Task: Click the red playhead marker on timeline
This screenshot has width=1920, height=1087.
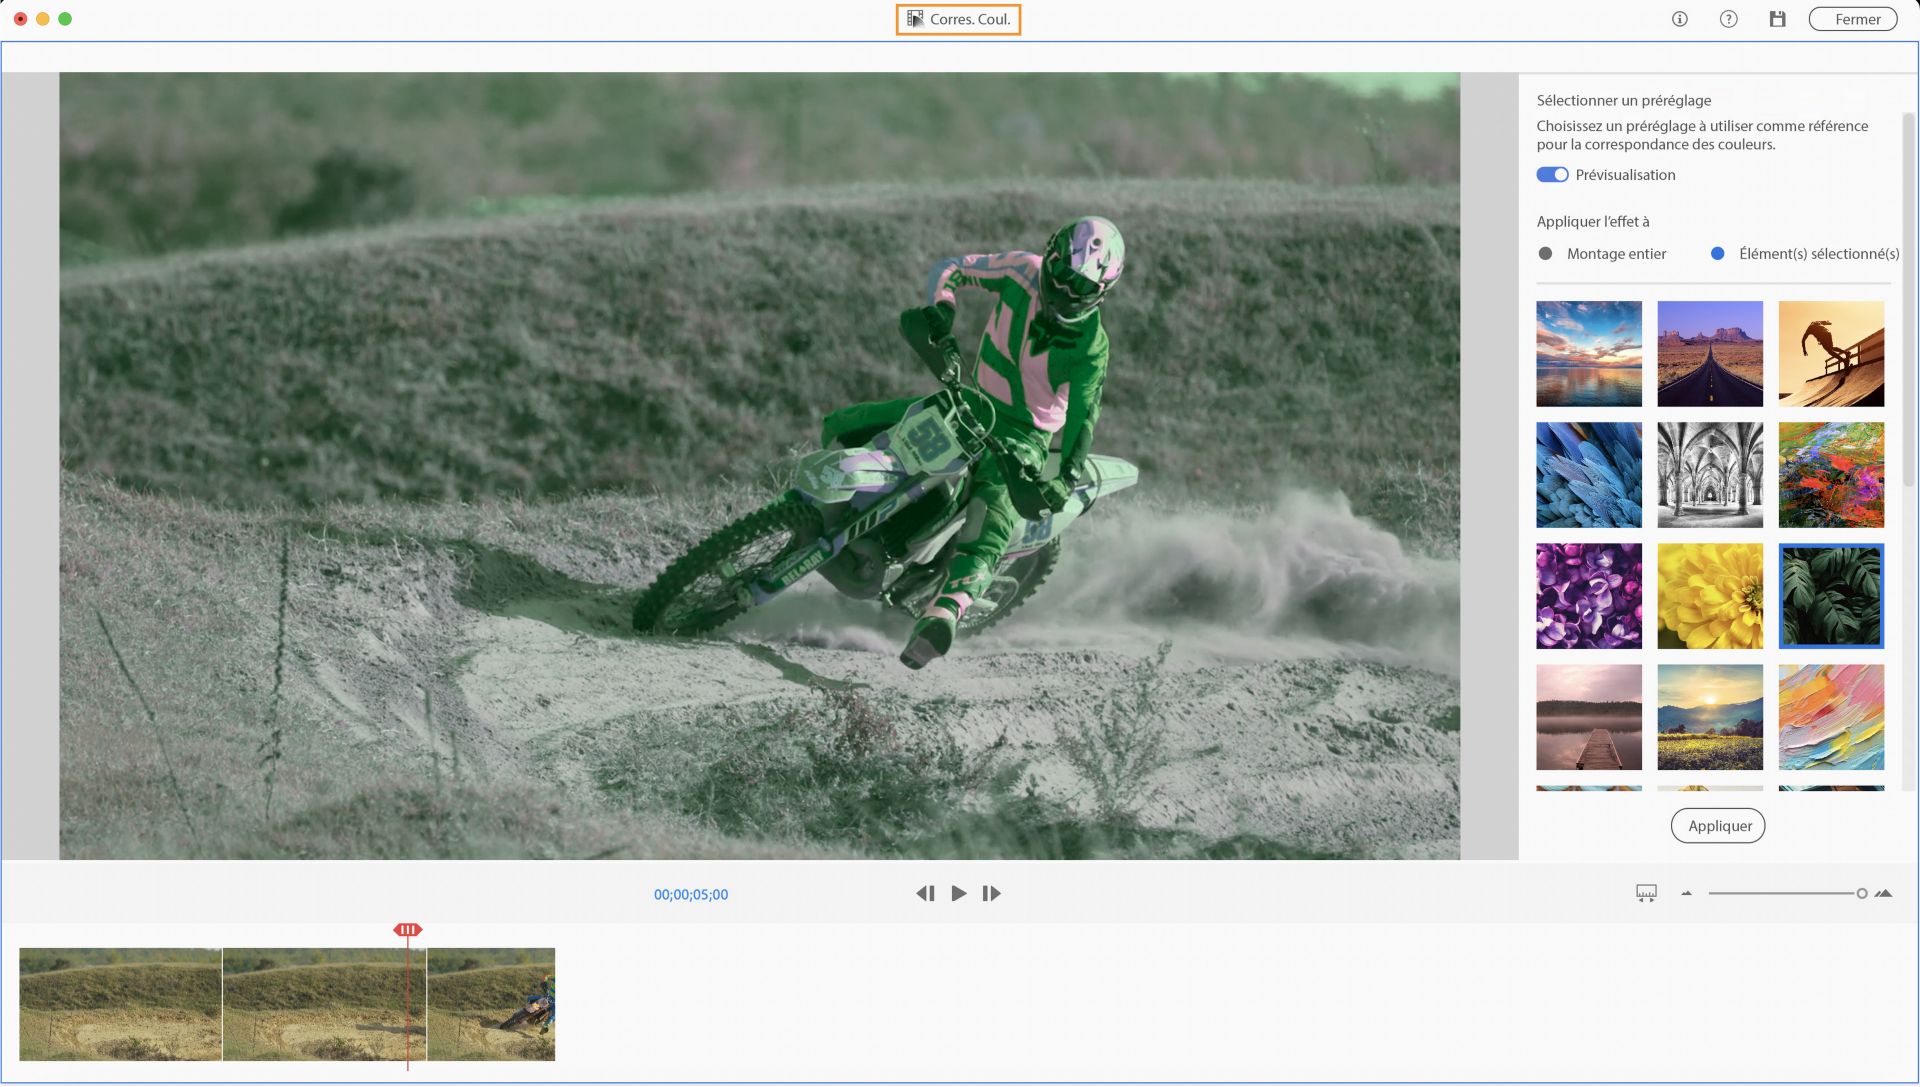Action: (x=407, y=930)
